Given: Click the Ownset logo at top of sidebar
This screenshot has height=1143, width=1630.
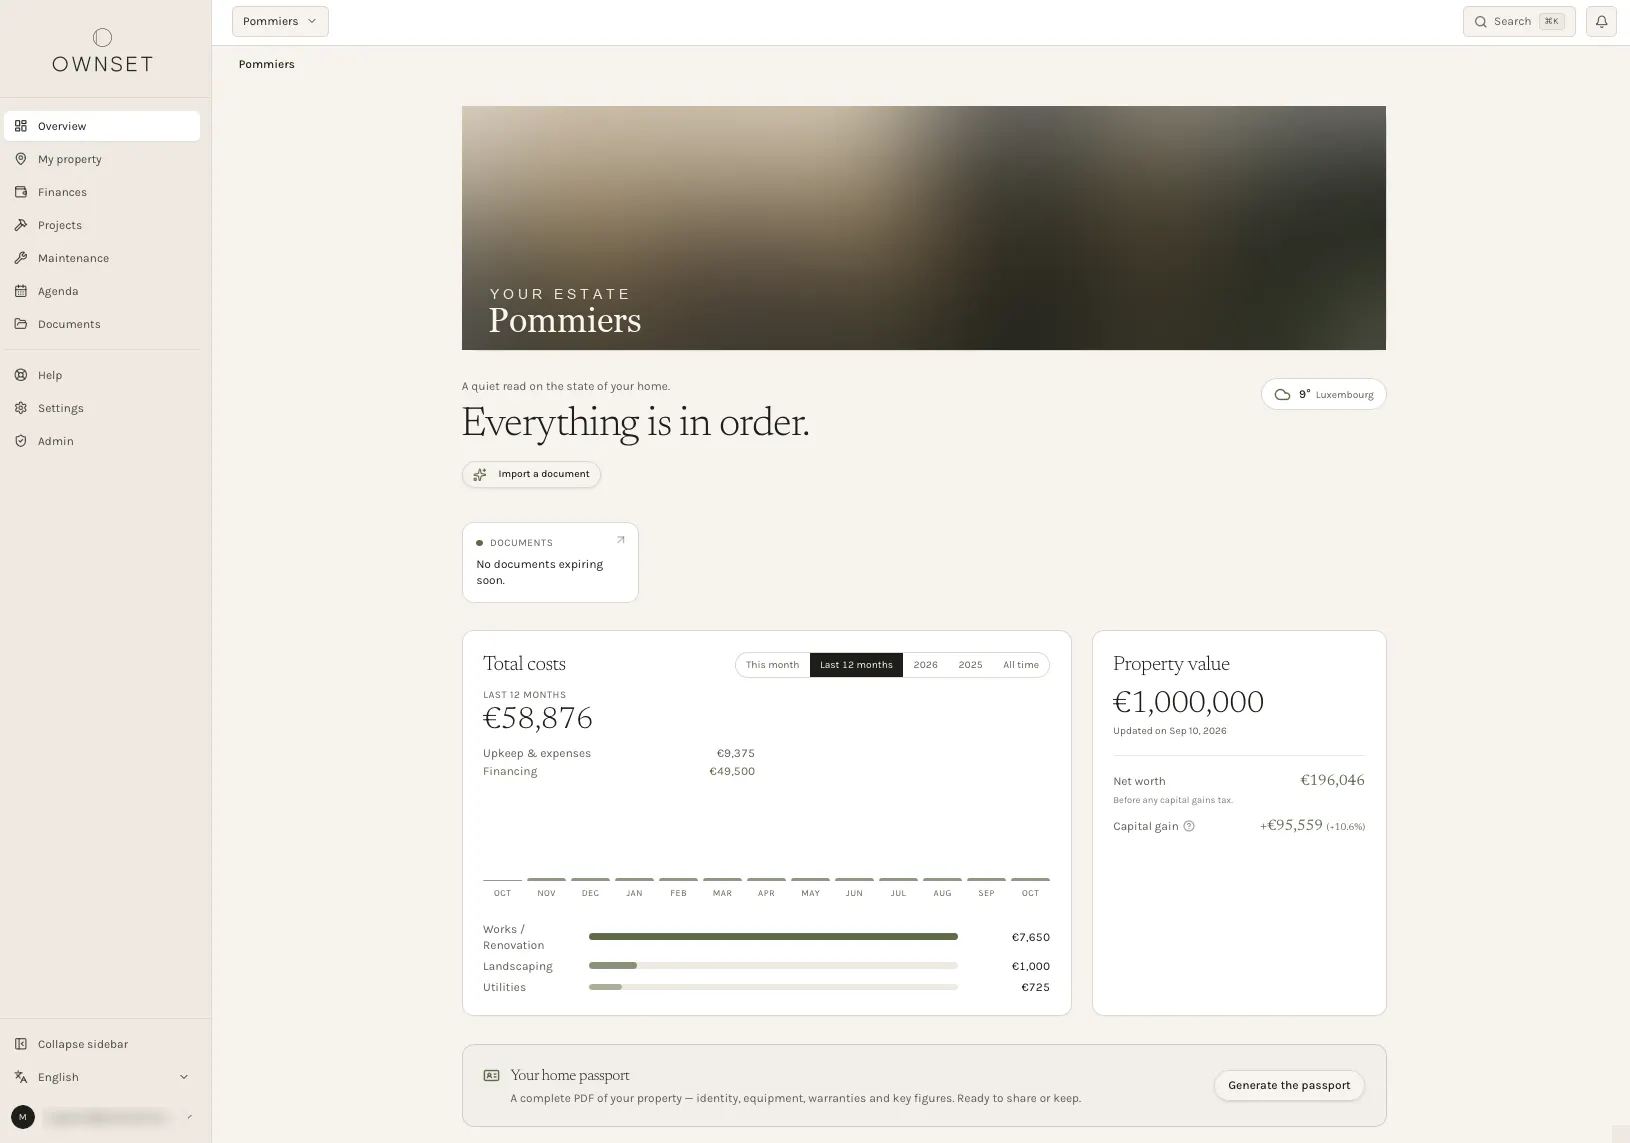Looking at the screenshot, I should (102, 51).
